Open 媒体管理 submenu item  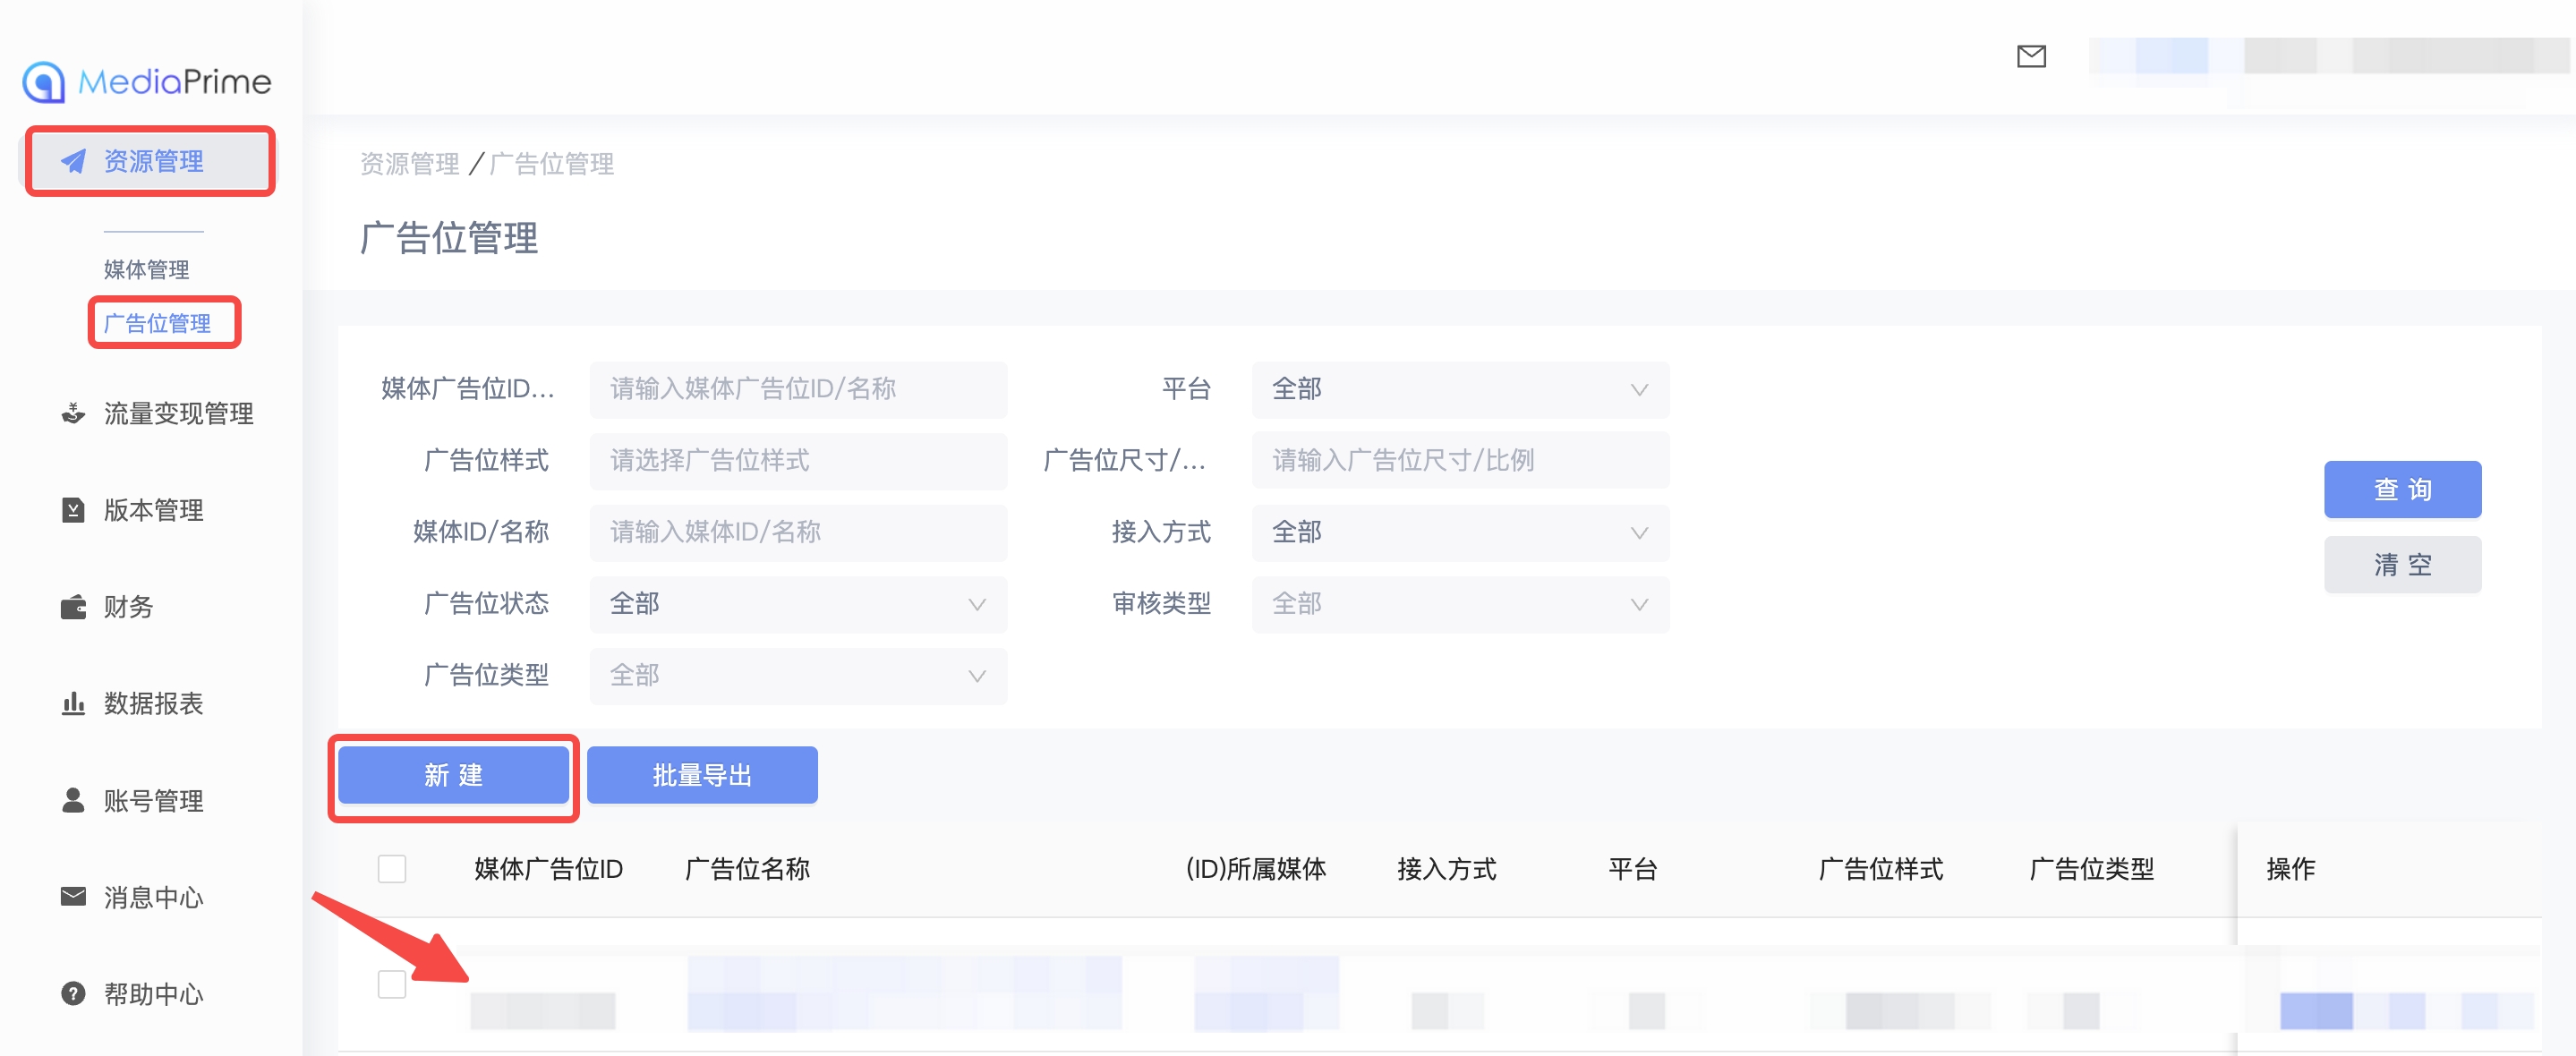147,269
